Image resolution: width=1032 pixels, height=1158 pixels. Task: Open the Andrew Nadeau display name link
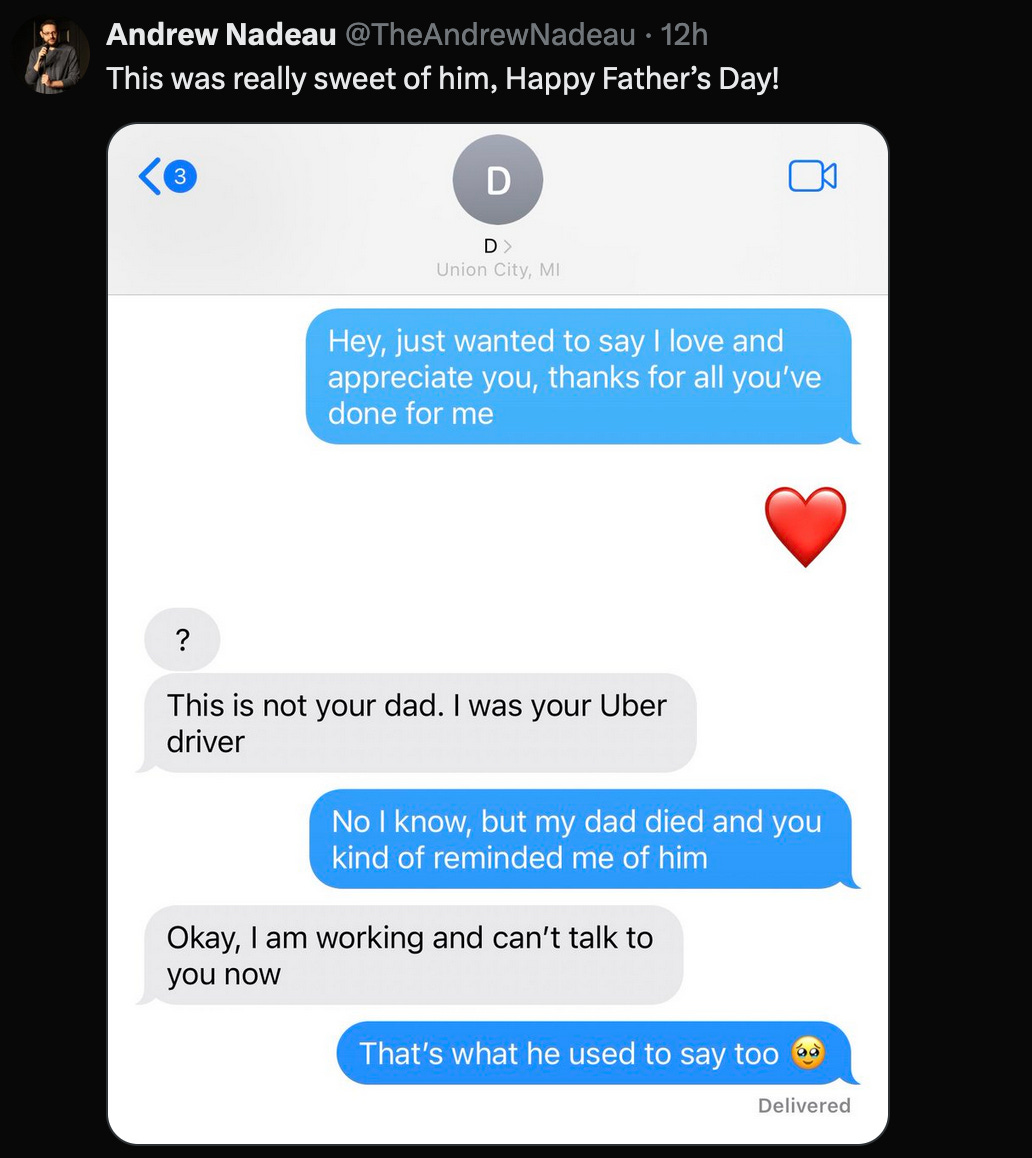coord(221,35)
